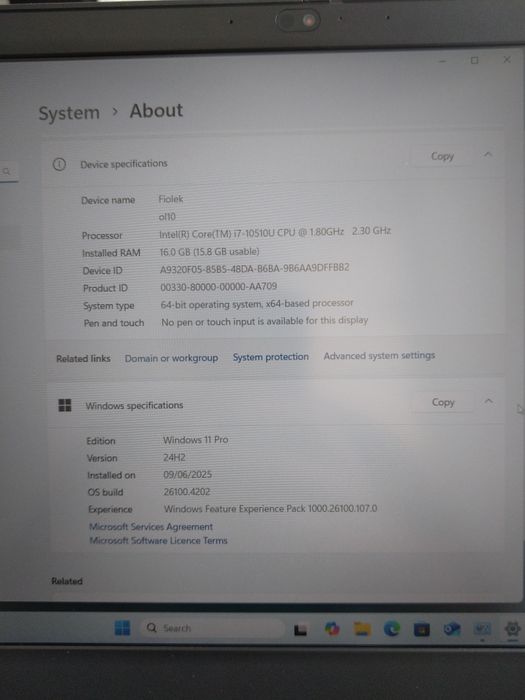Maximize the Settings window
This screenshot has width=525, height=700.
[475, 60]
